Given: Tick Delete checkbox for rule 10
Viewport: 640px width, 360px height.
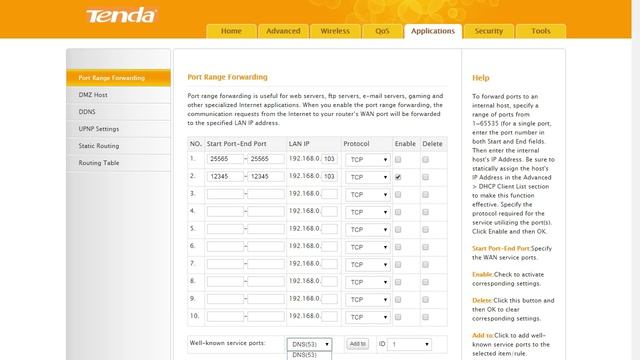Looking at the screenshot, I should [x=426, y=317].
